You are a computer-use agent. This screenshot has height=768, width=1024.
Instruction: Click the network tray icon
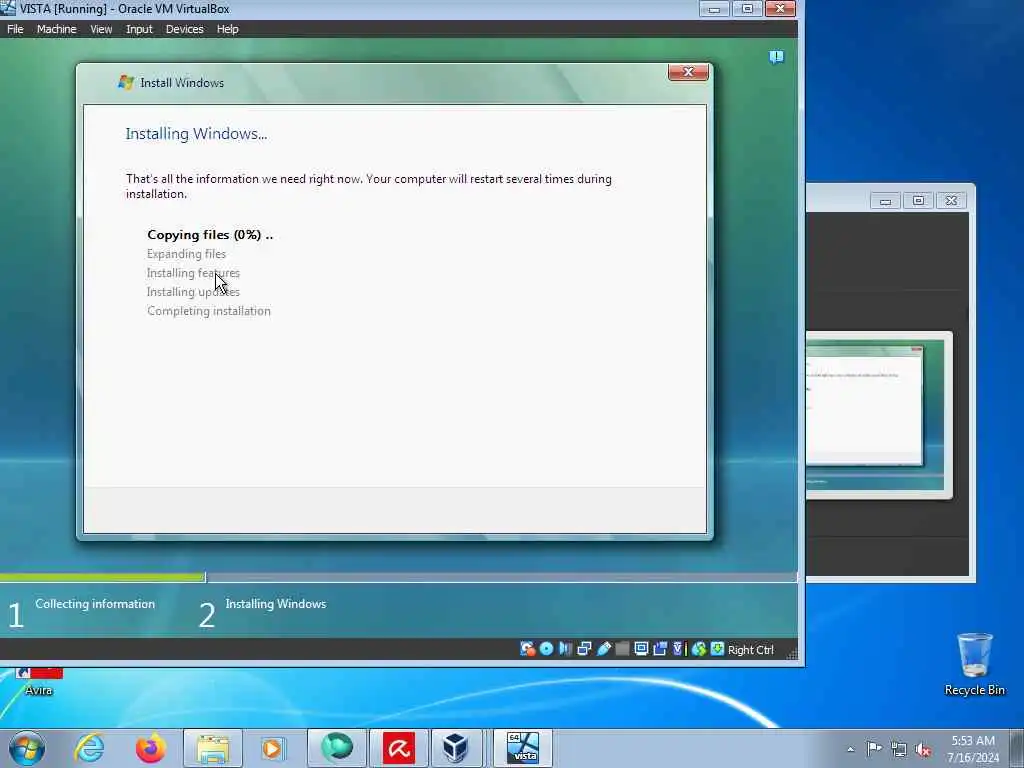[899, 749]
